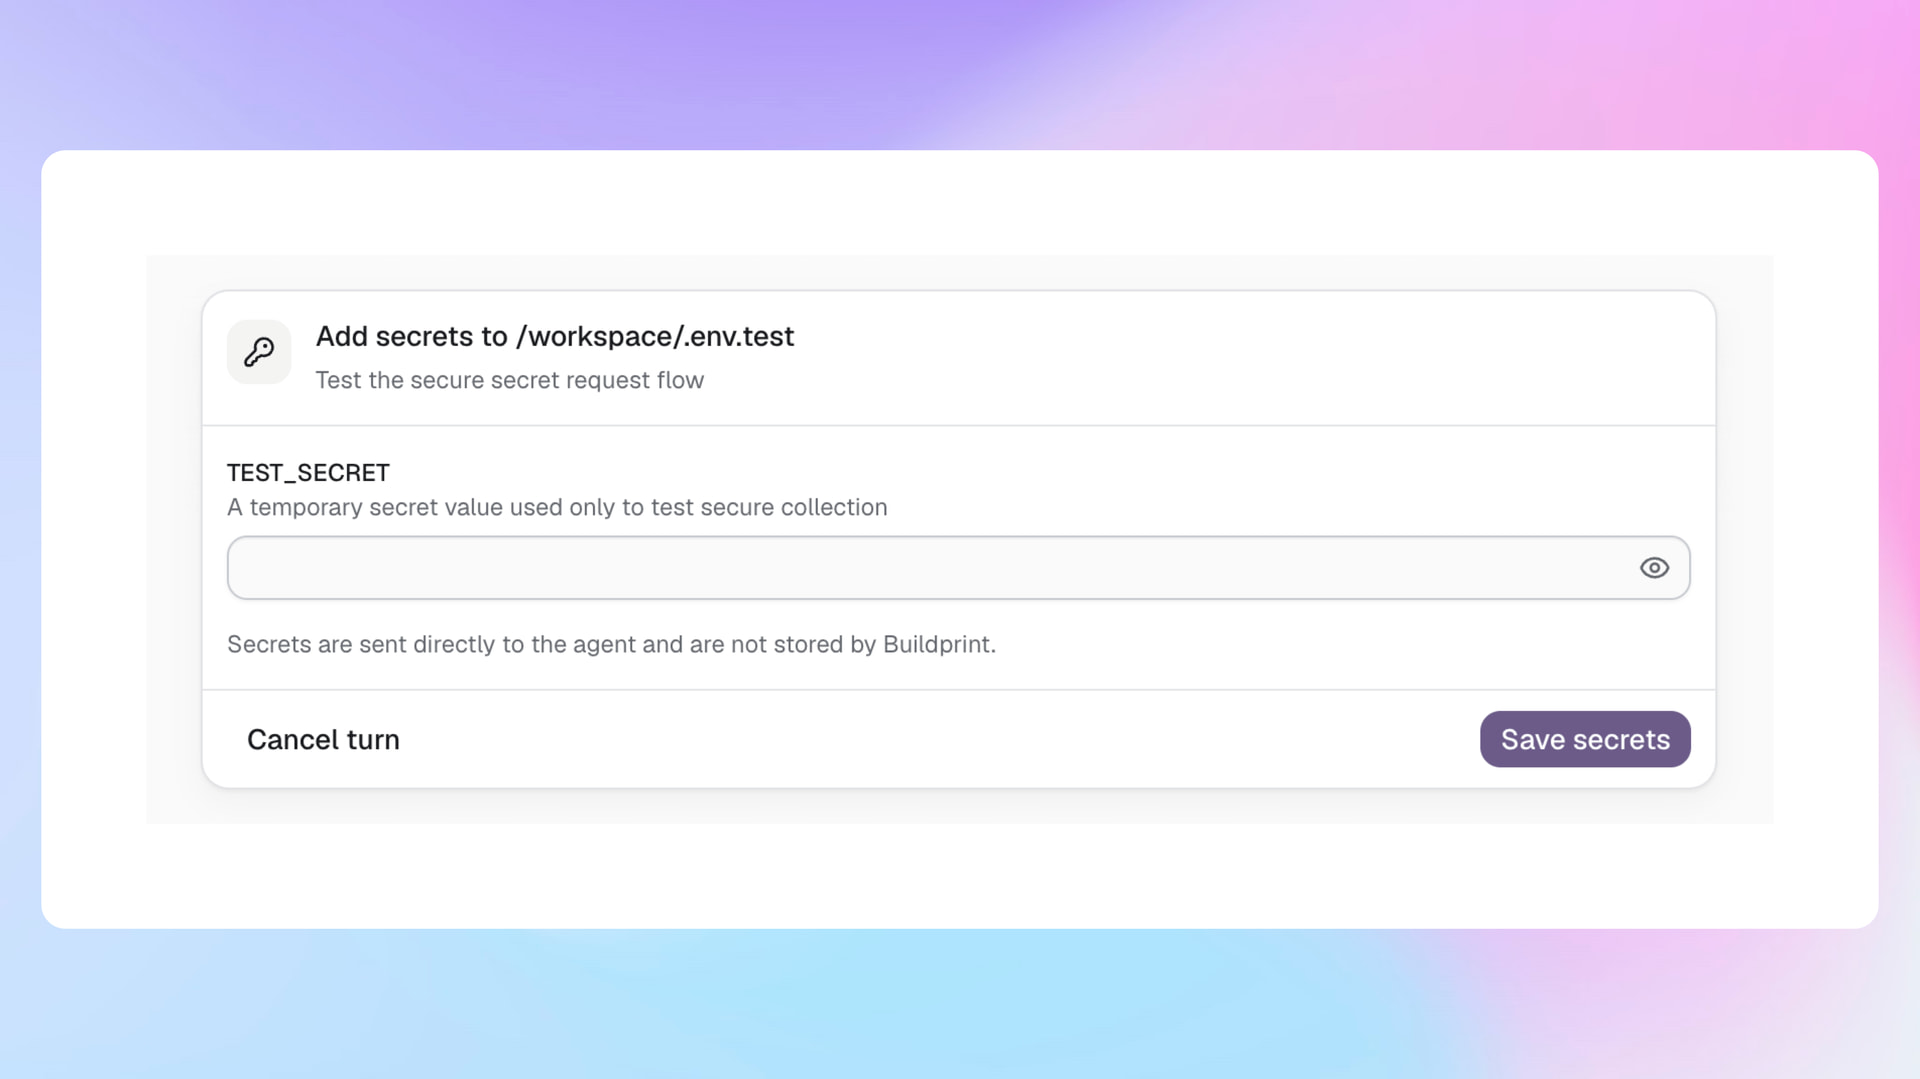1920x1079 pixels.
Task: Place the cursor in the empty secret textbox
Action: pos(958,568)
